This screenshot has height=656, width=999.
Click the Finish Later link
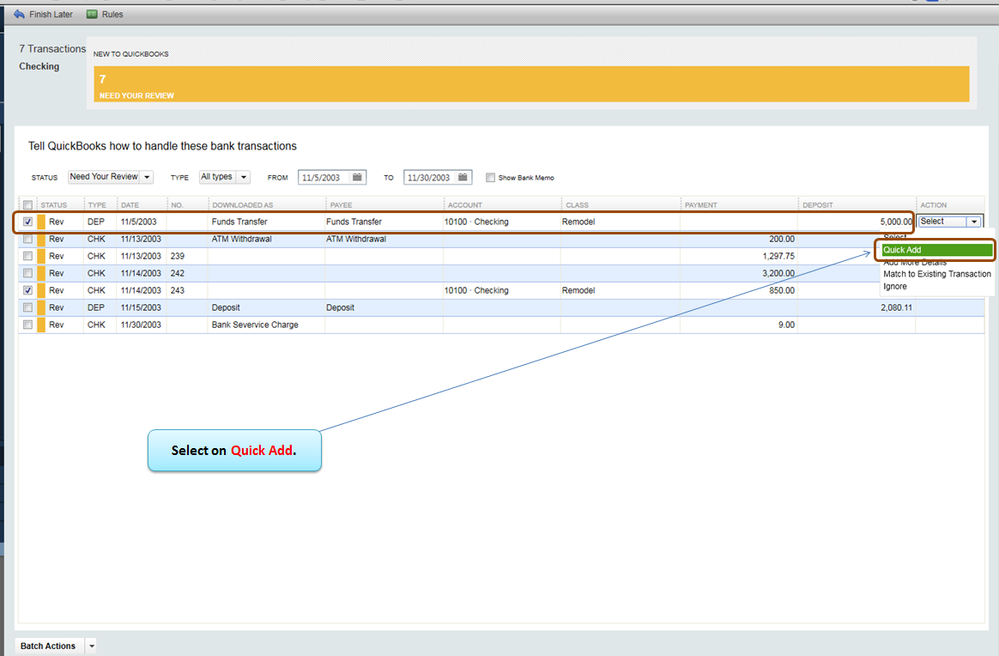point(51,14)
